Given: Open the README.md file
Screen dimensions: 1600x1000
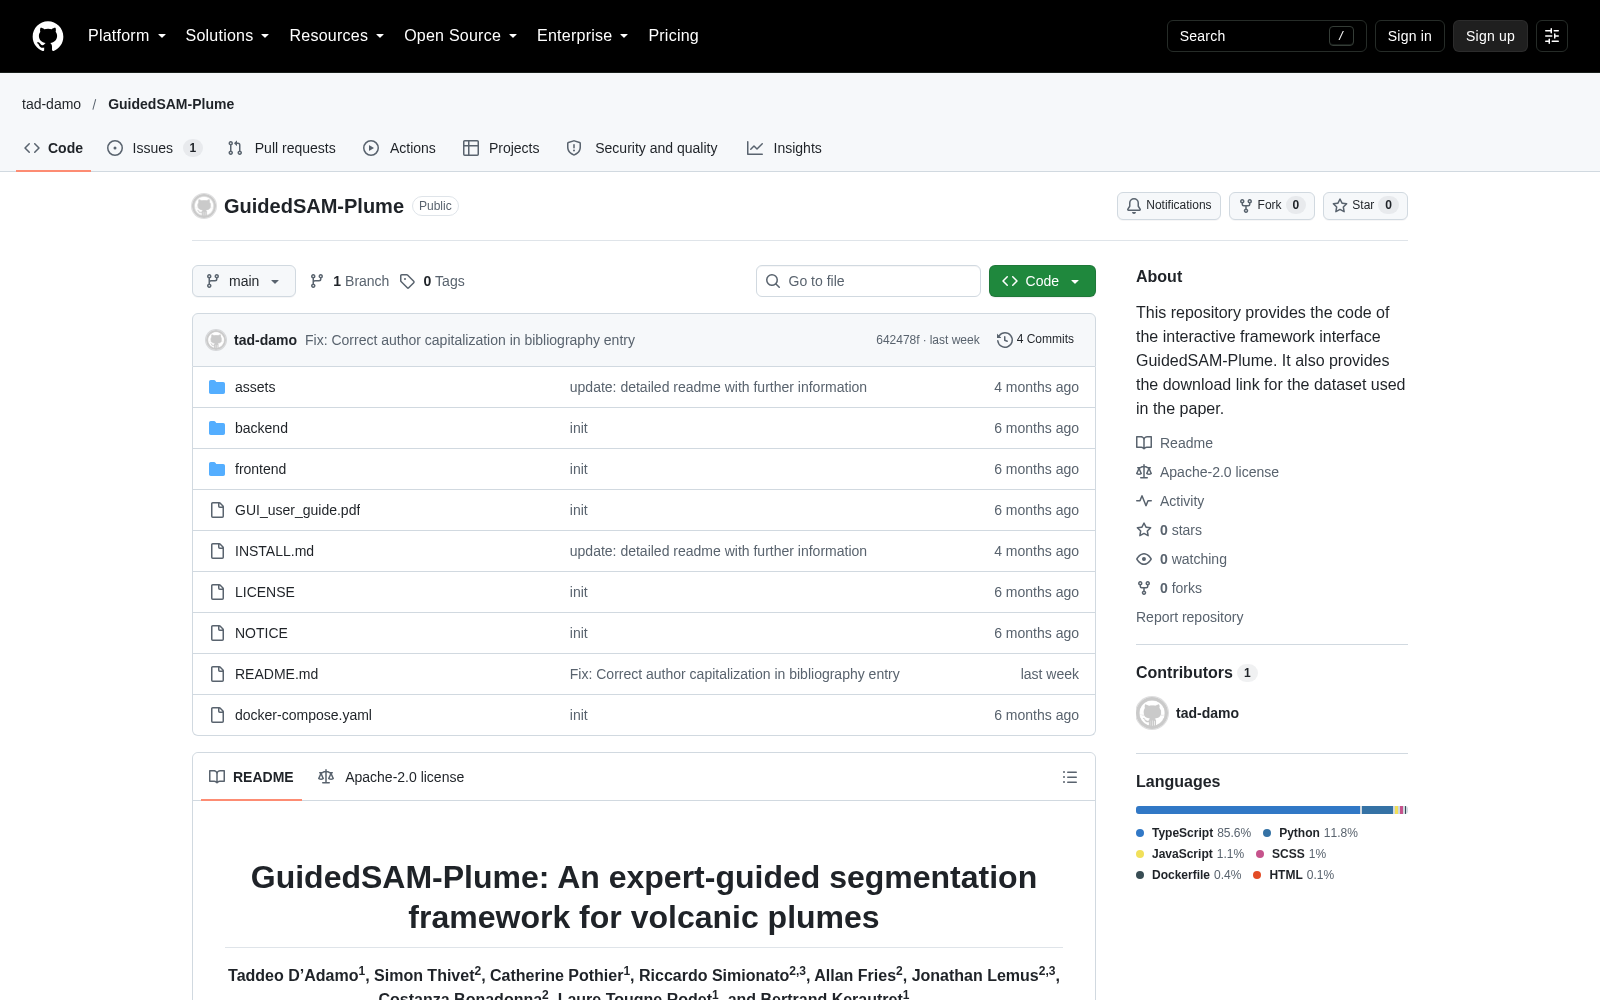Looking at the screenshot, I should pos(276,674).
